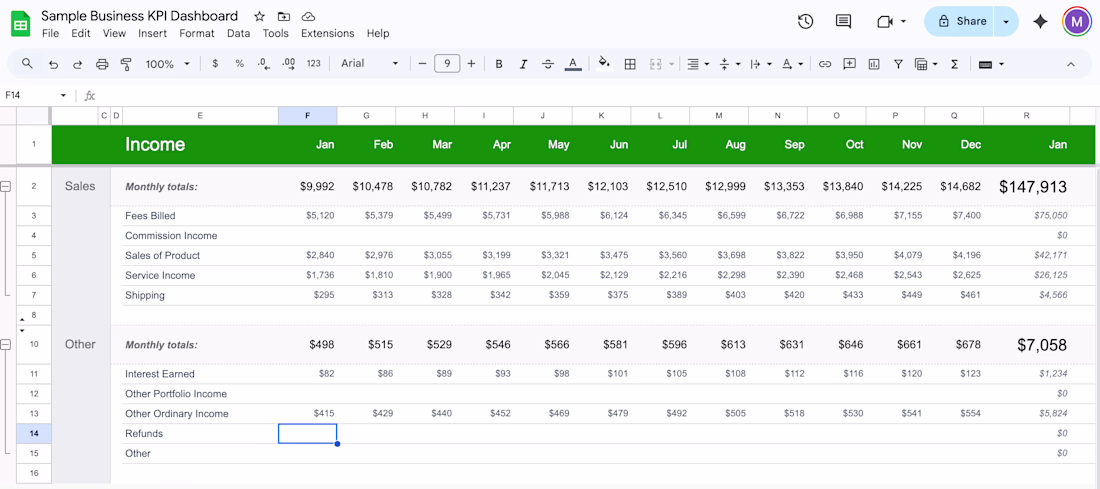The width and height of the screenshot is (1100, 489).
Task: Open the 100% zoom dropdown
Action: pyautogui.click(x=167, y=64)
